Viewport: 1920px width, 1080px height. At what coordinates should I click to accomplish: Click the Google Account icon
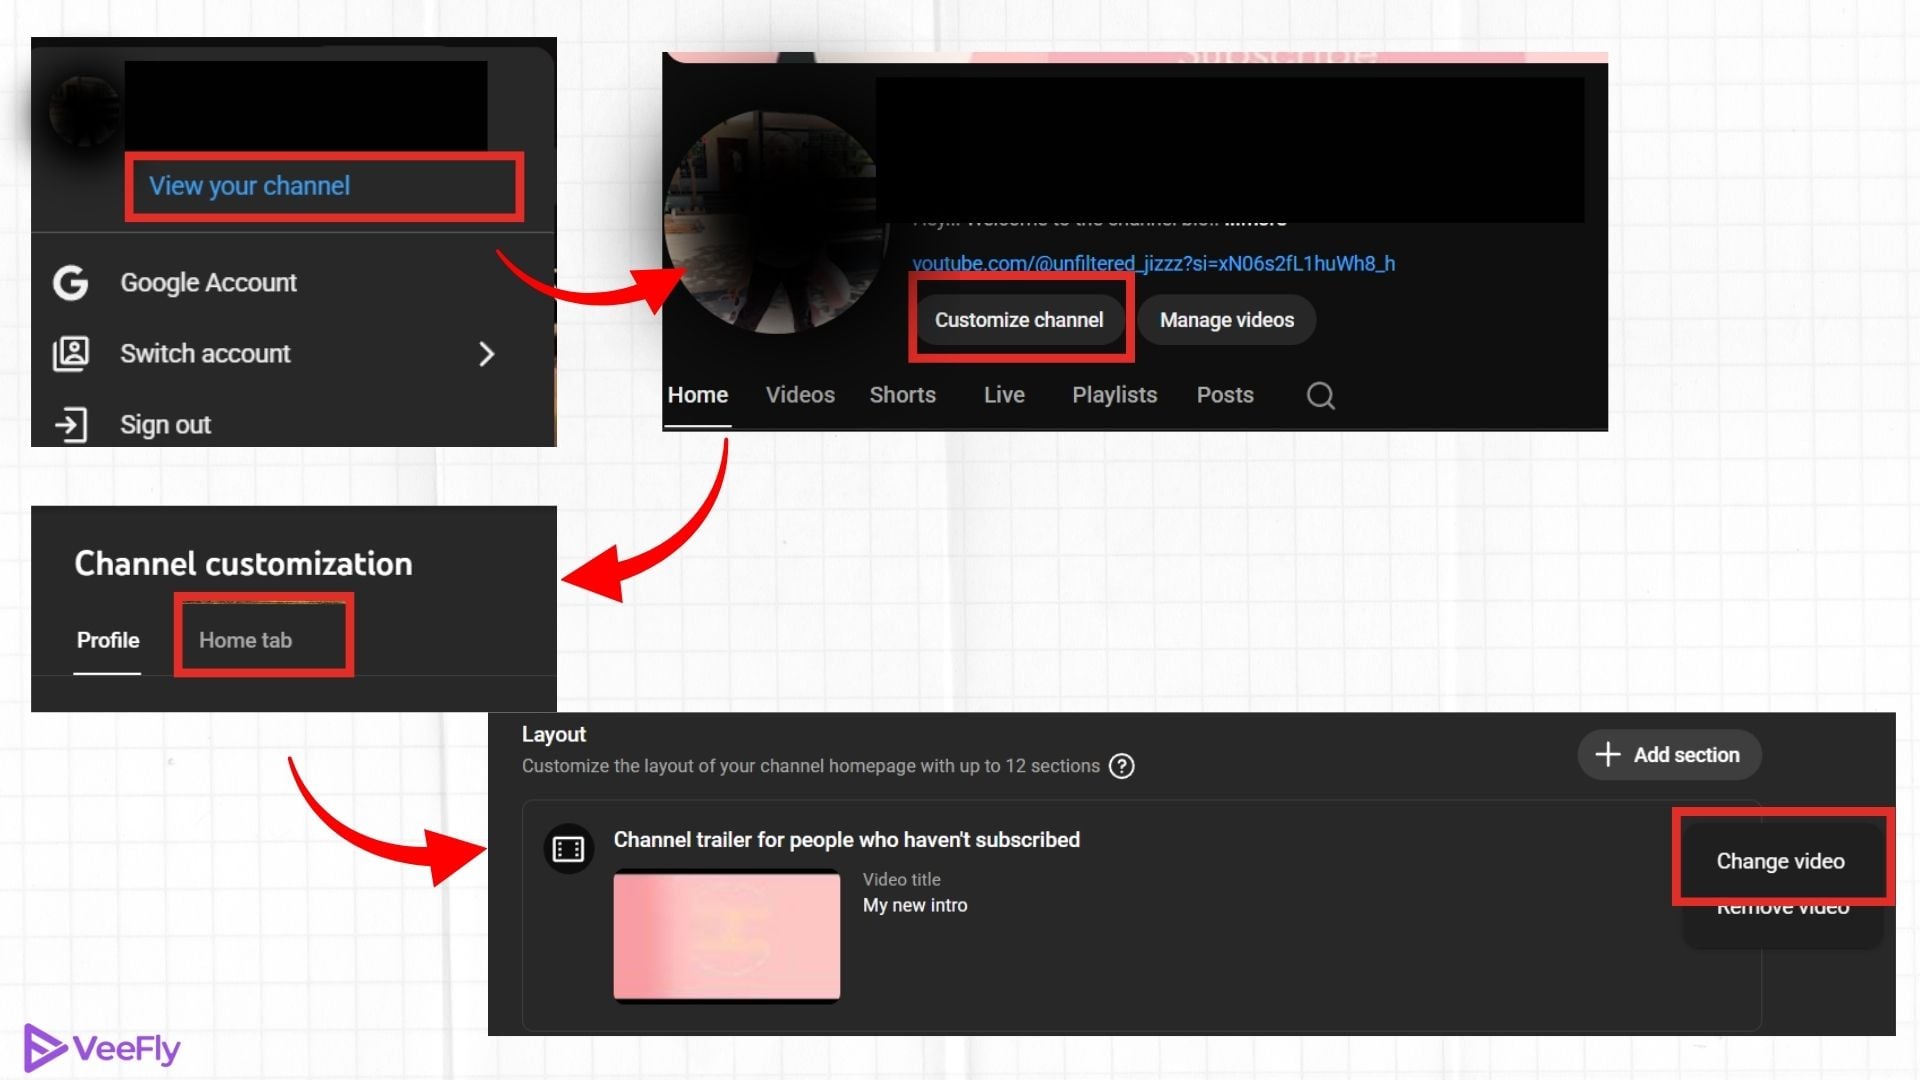point(70,283)
